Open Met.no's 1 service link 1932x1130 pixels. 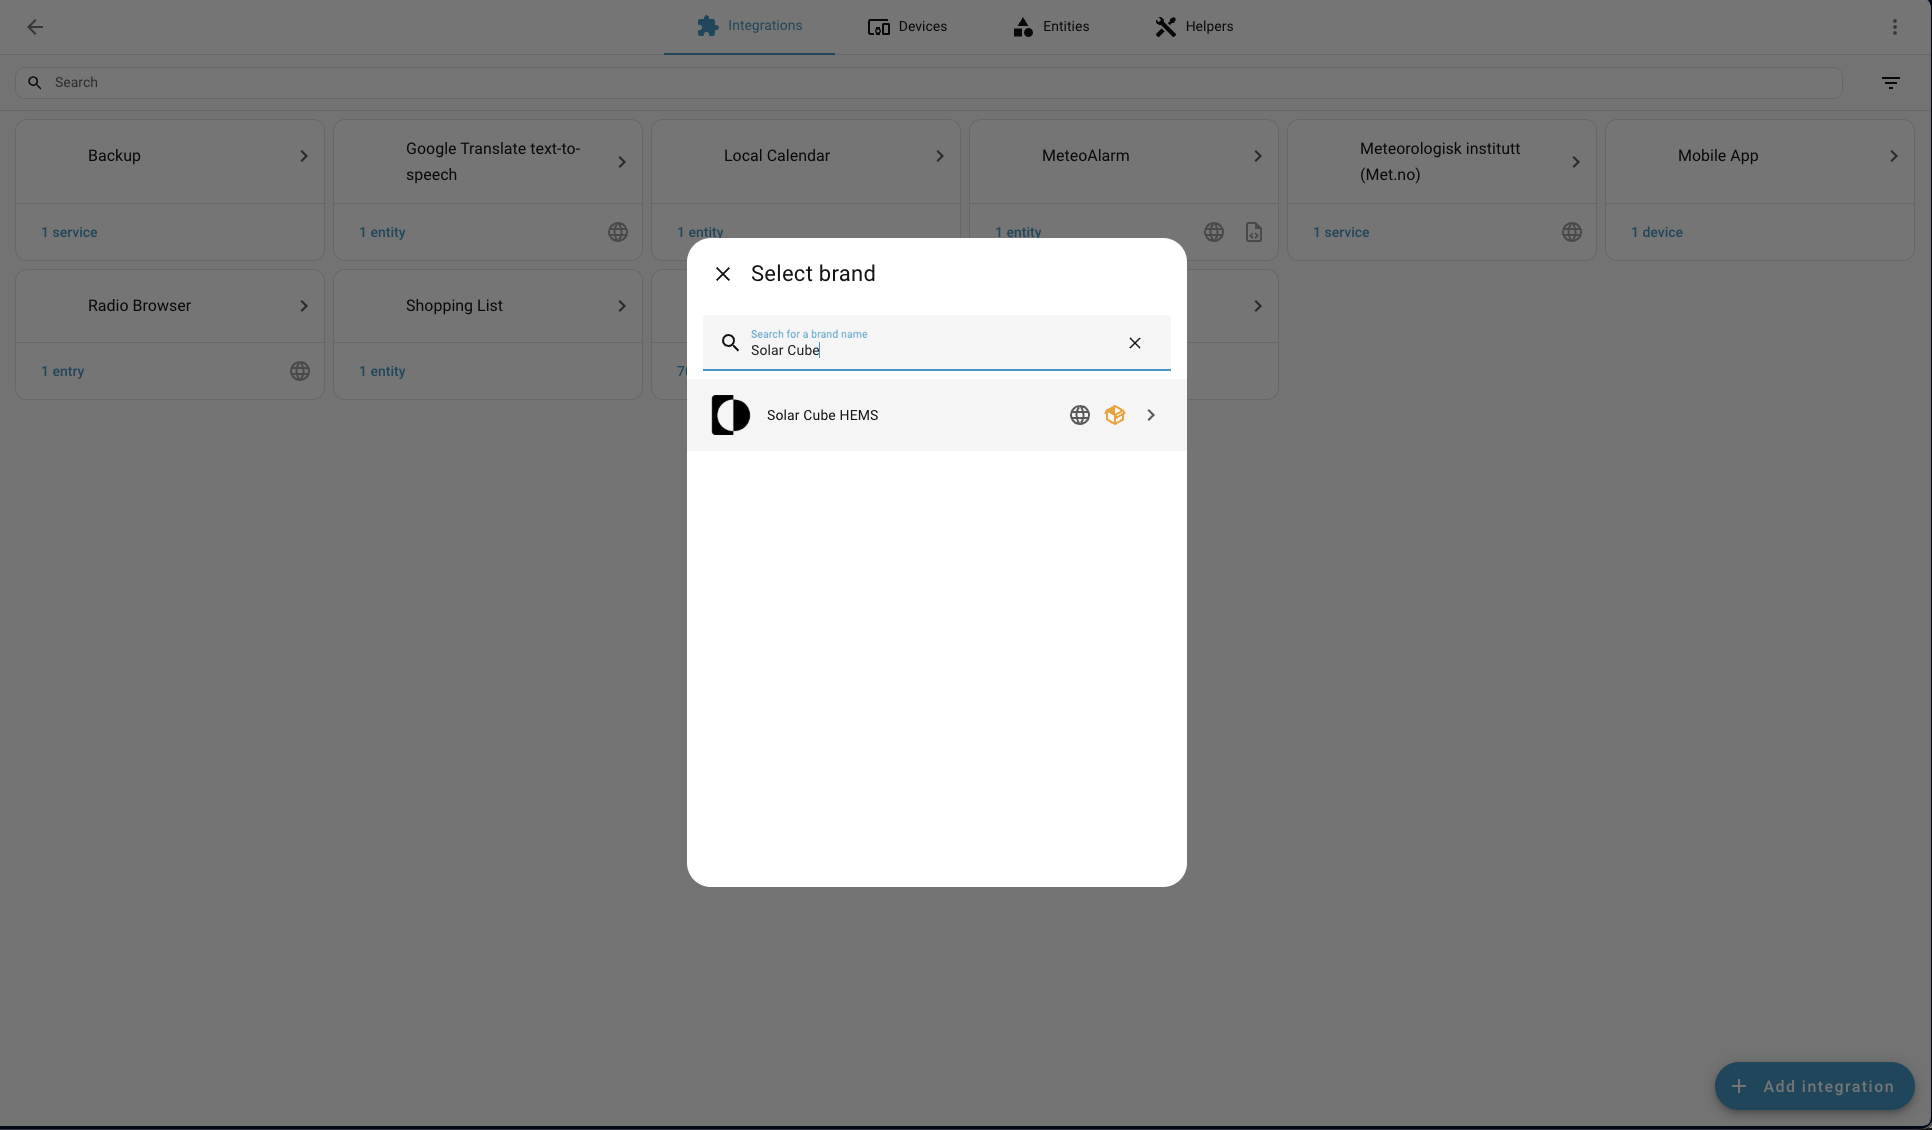point(1341,232)
